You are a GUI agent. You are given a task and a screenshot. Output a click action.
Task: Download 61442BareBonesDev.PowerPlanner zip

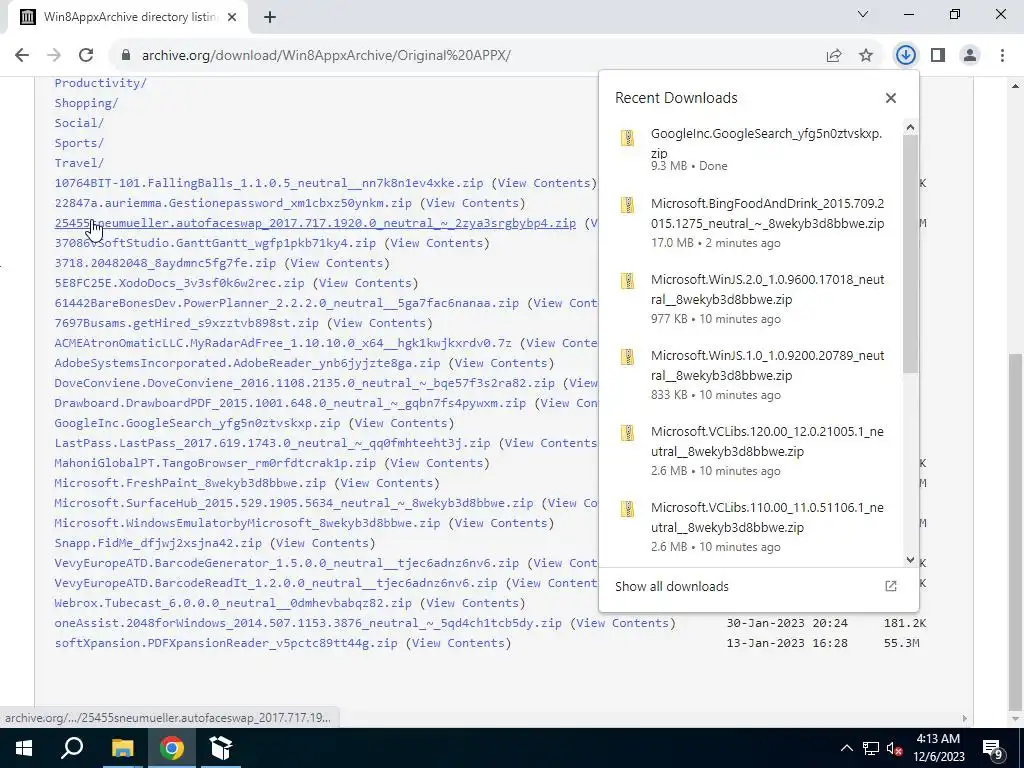point(287,303)
